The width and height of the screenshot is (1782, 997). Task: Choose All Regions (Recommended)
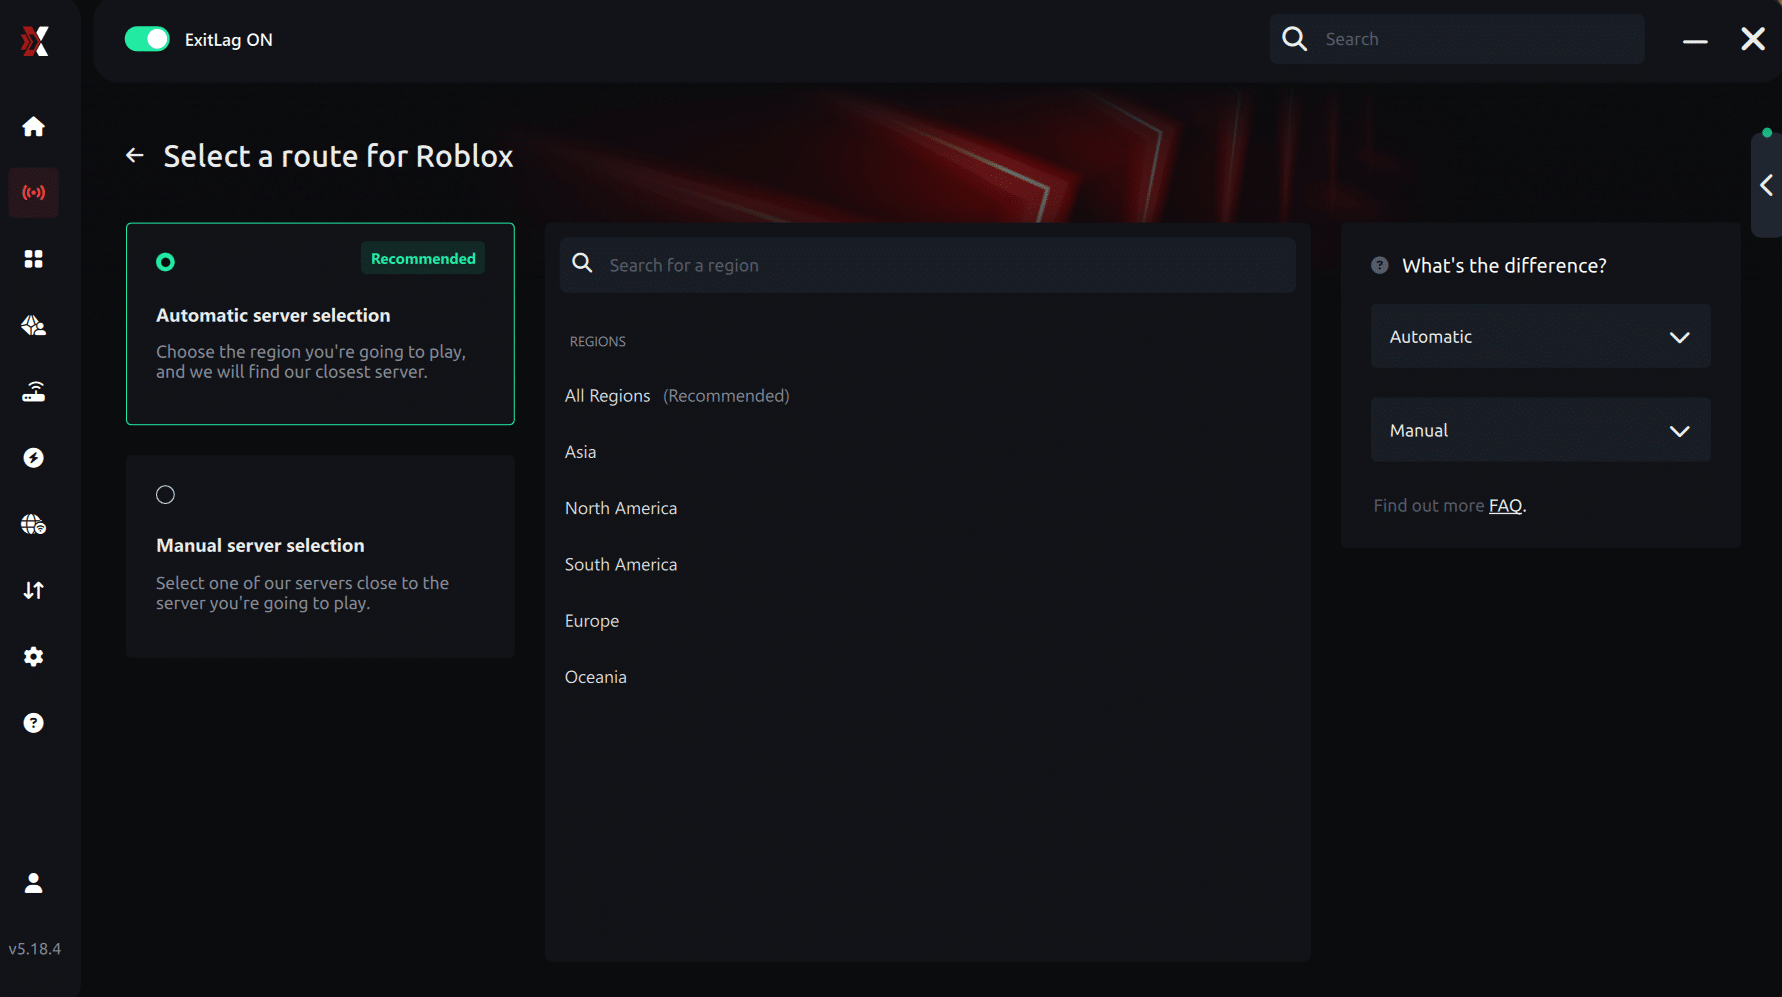[x=677, y=396]
